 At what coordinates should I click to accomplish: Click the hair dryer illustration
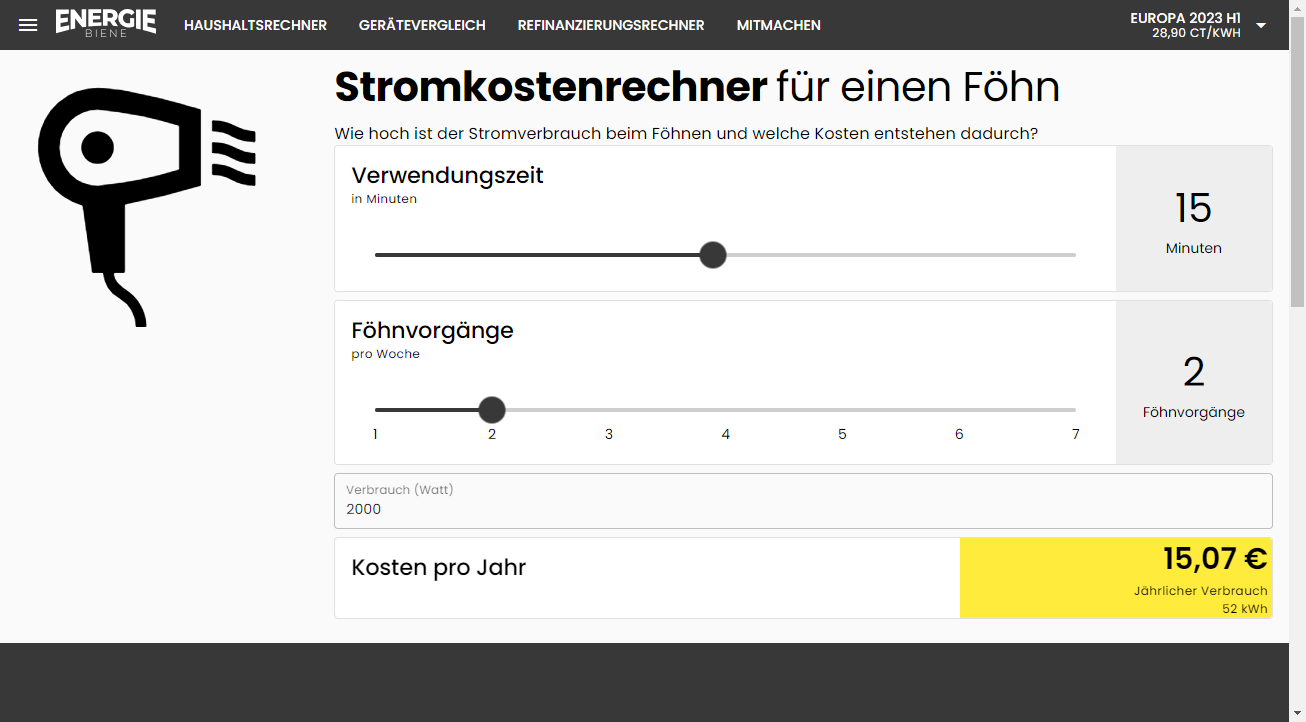click(147, 205)
